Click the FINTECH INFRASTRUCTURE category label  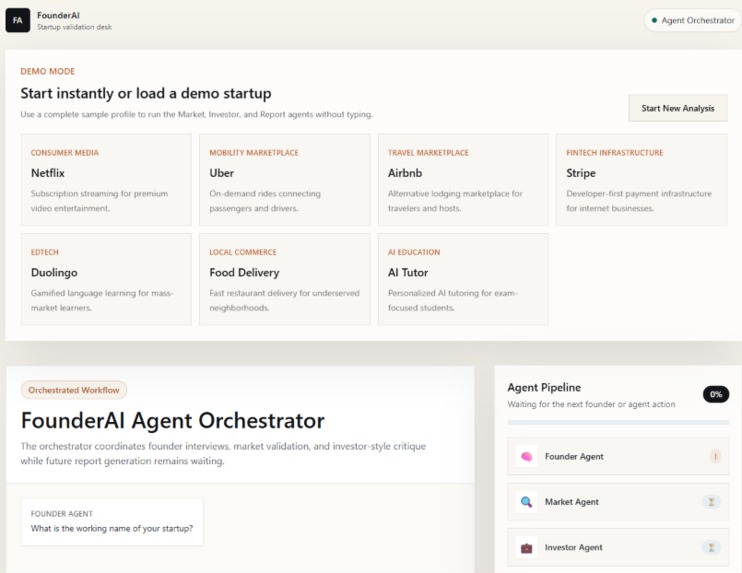(615, 153)
